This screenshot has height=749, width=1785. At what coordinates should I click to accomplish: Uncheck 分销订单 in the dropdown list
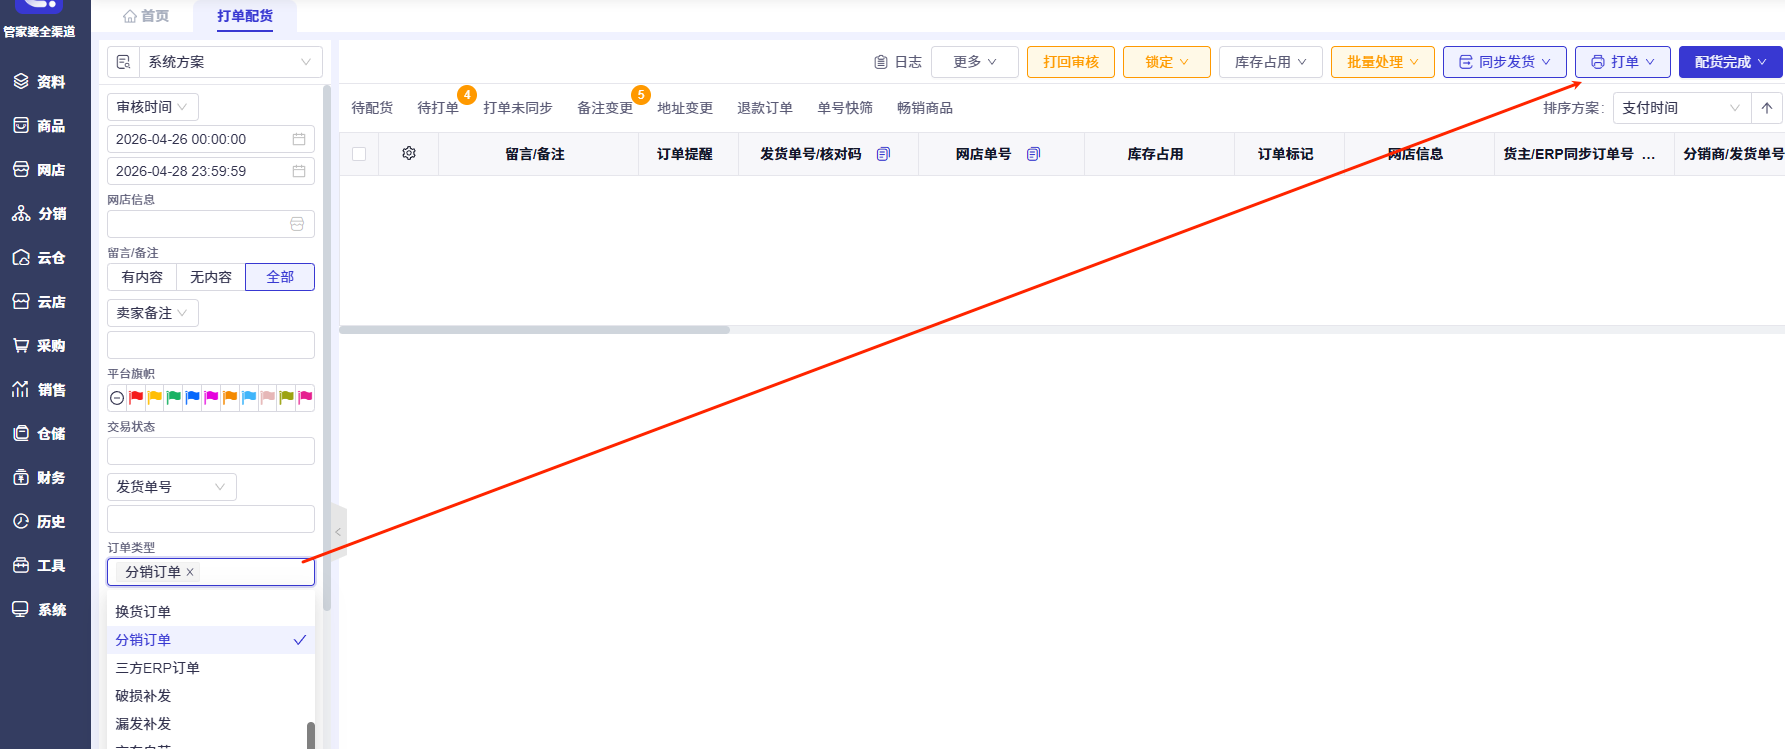coord(211,640)
